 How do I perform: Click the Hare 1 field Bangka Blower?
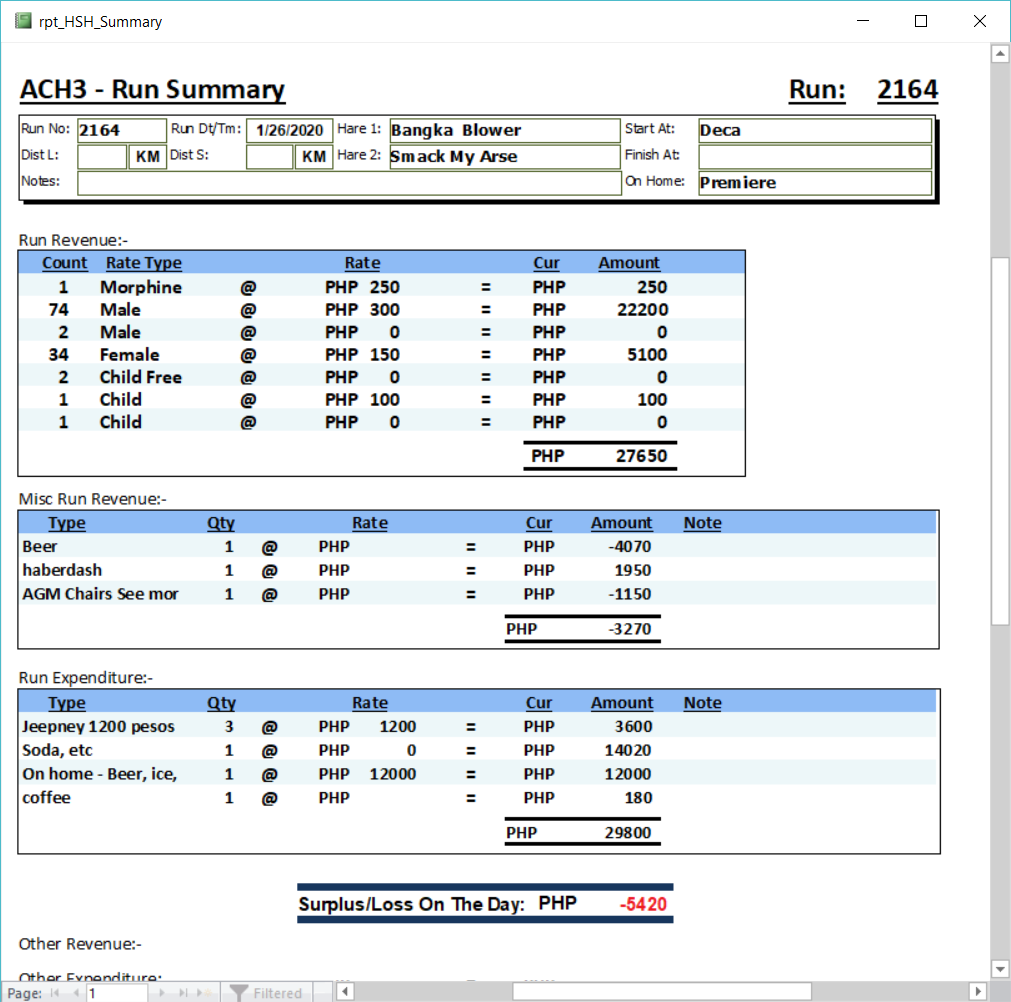503,131
